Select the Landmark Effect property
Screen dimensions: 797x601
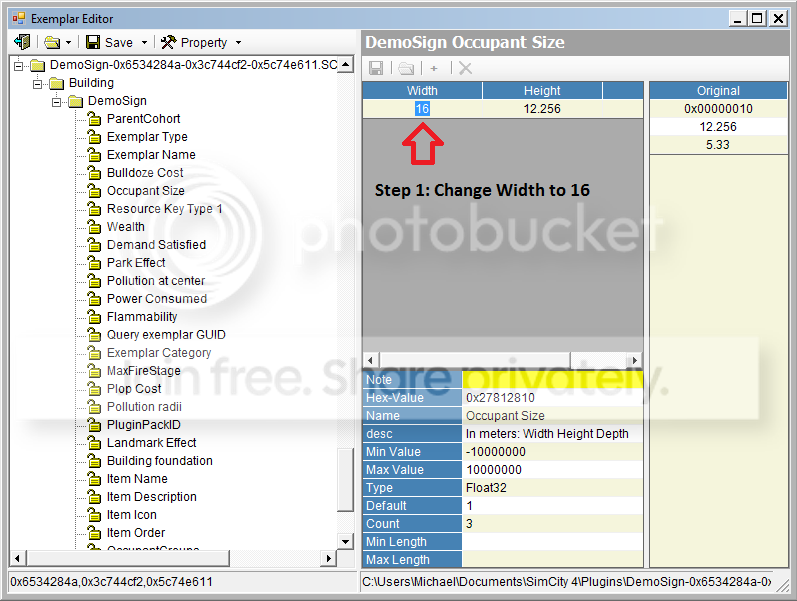point(151,443)
